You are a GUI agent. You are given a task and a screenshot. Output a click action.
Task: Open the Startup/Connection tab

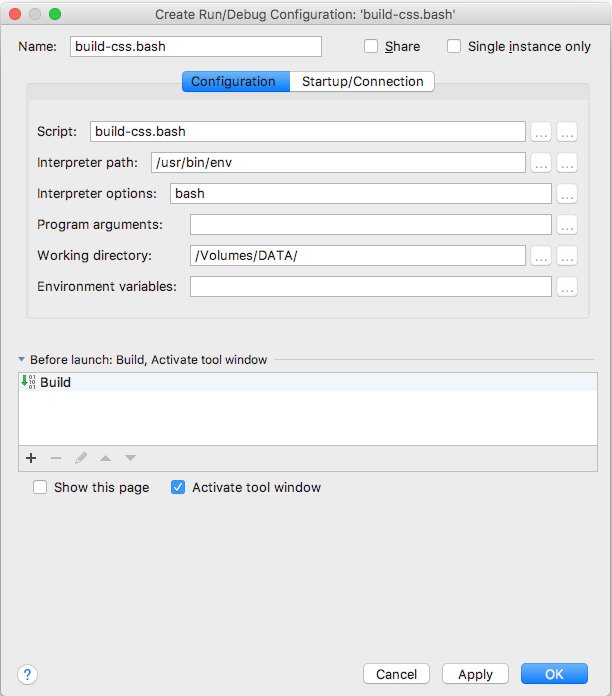[362, 82]
